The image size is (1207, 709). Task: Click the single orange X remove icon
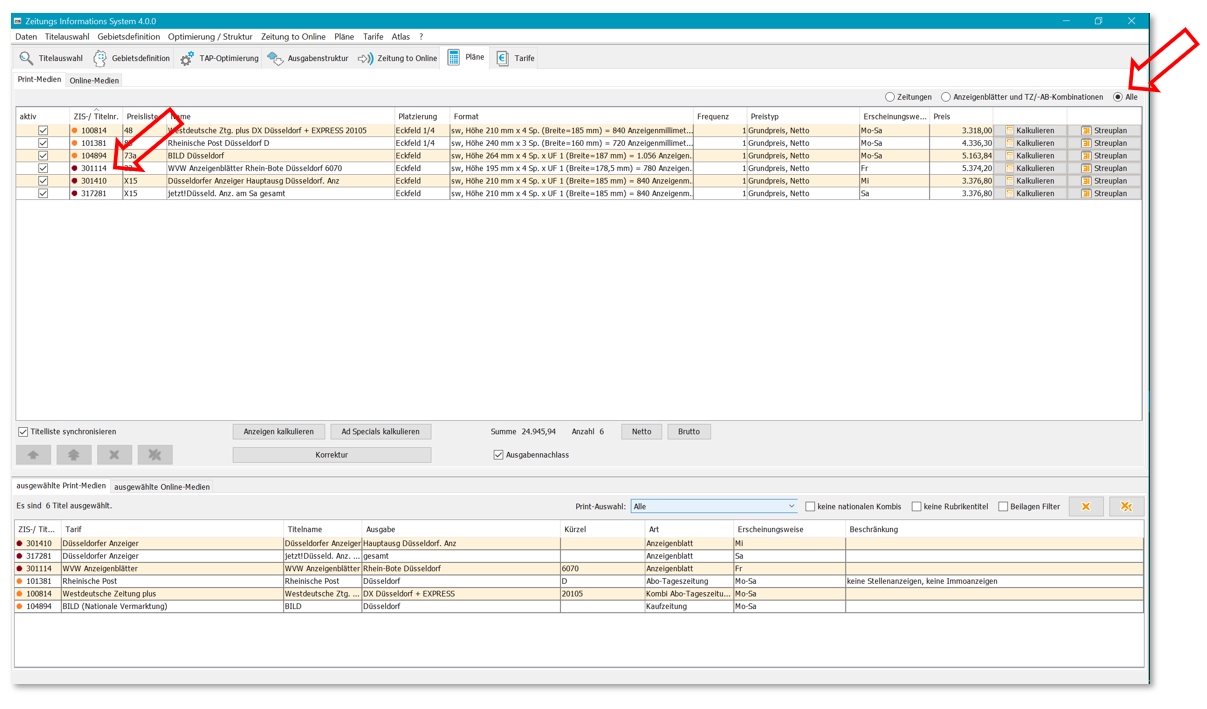[x=1085, y=507]
